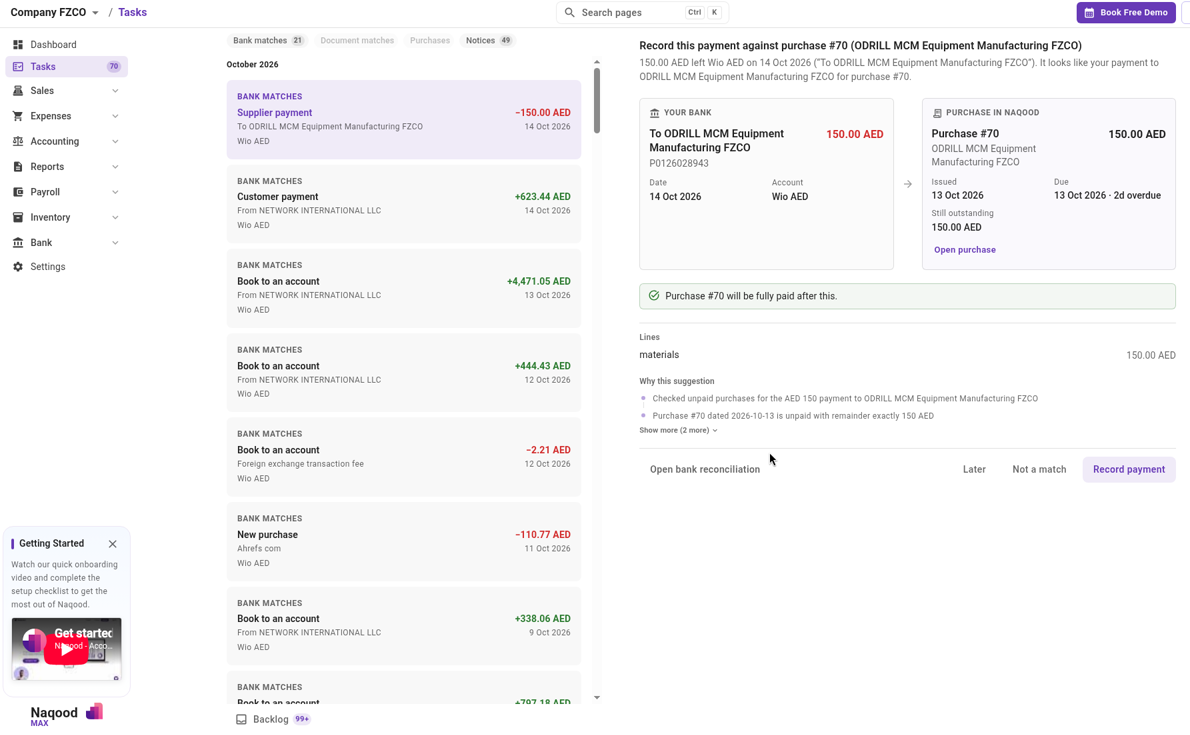This screenshot has height=735, width=1190.
Task: Expand Show more (2 more) reasons
Action: tap(678, 431)
